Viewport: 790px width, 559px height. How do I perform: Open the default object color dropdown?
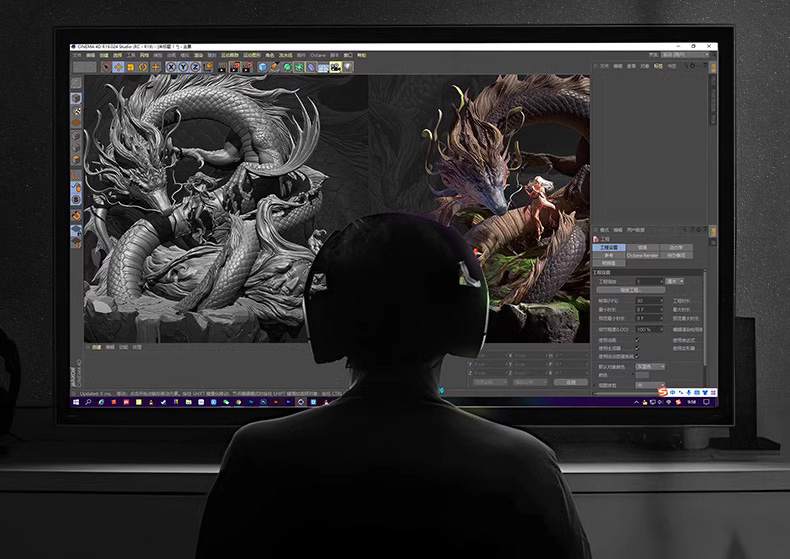pyautogui.click(x=650, y=366)
